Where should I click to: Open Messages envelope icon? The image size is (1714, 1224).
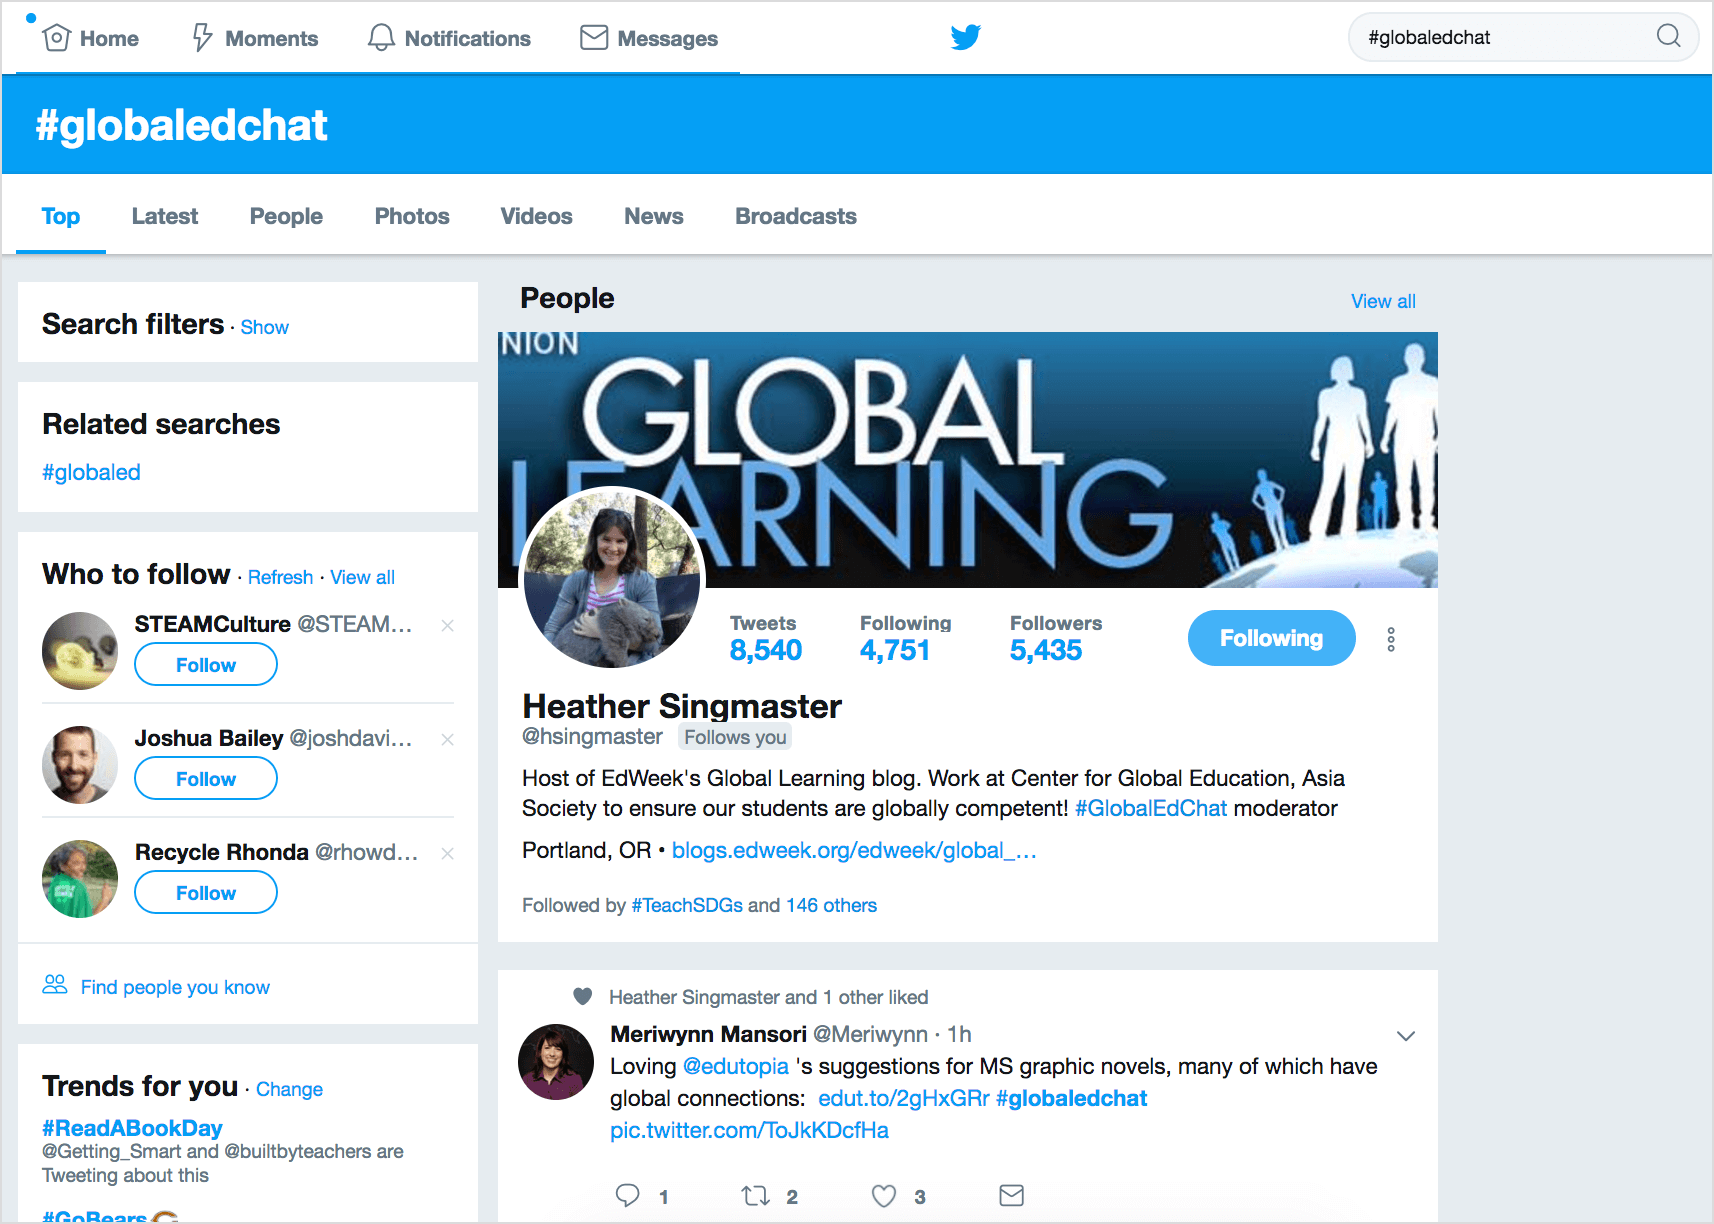(x=594, y=38)
